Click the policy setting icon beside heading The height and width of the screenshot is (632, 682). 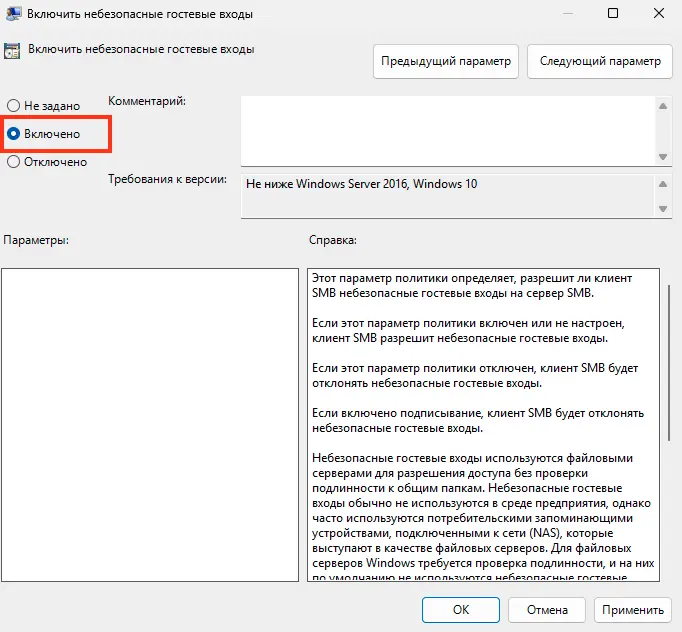(12, 51)
